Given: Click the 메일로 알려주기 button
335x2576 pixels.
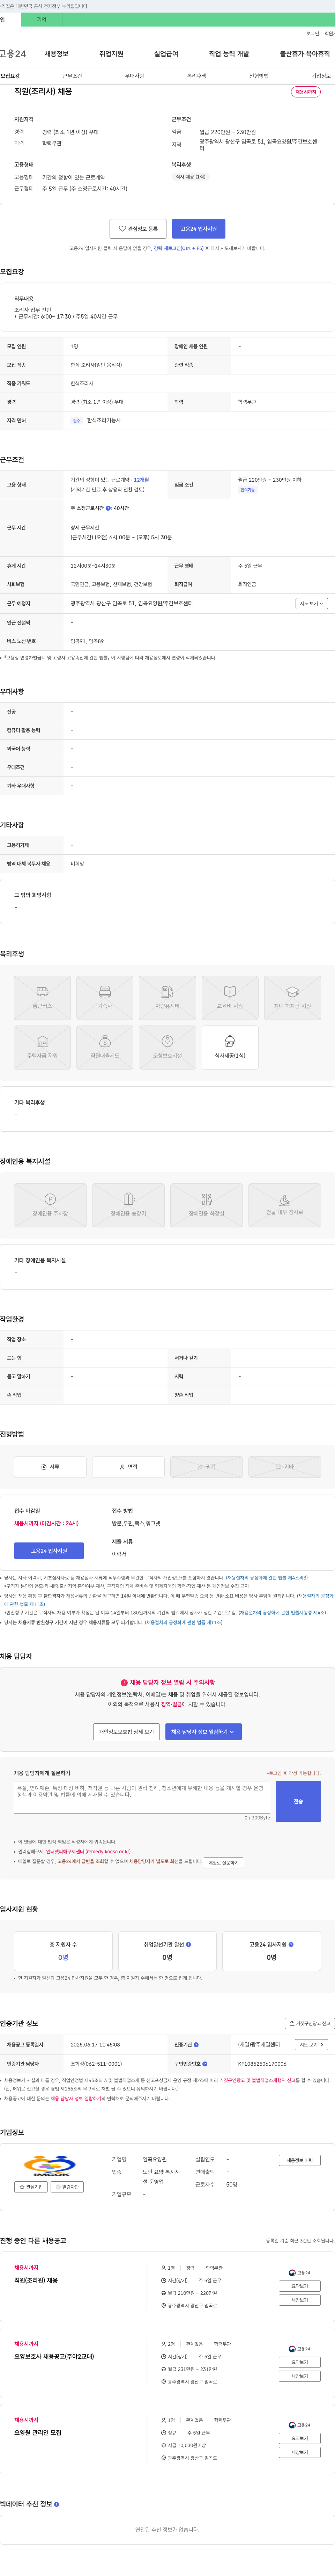Looking at the screenshot, I should tap(223, 1863).
